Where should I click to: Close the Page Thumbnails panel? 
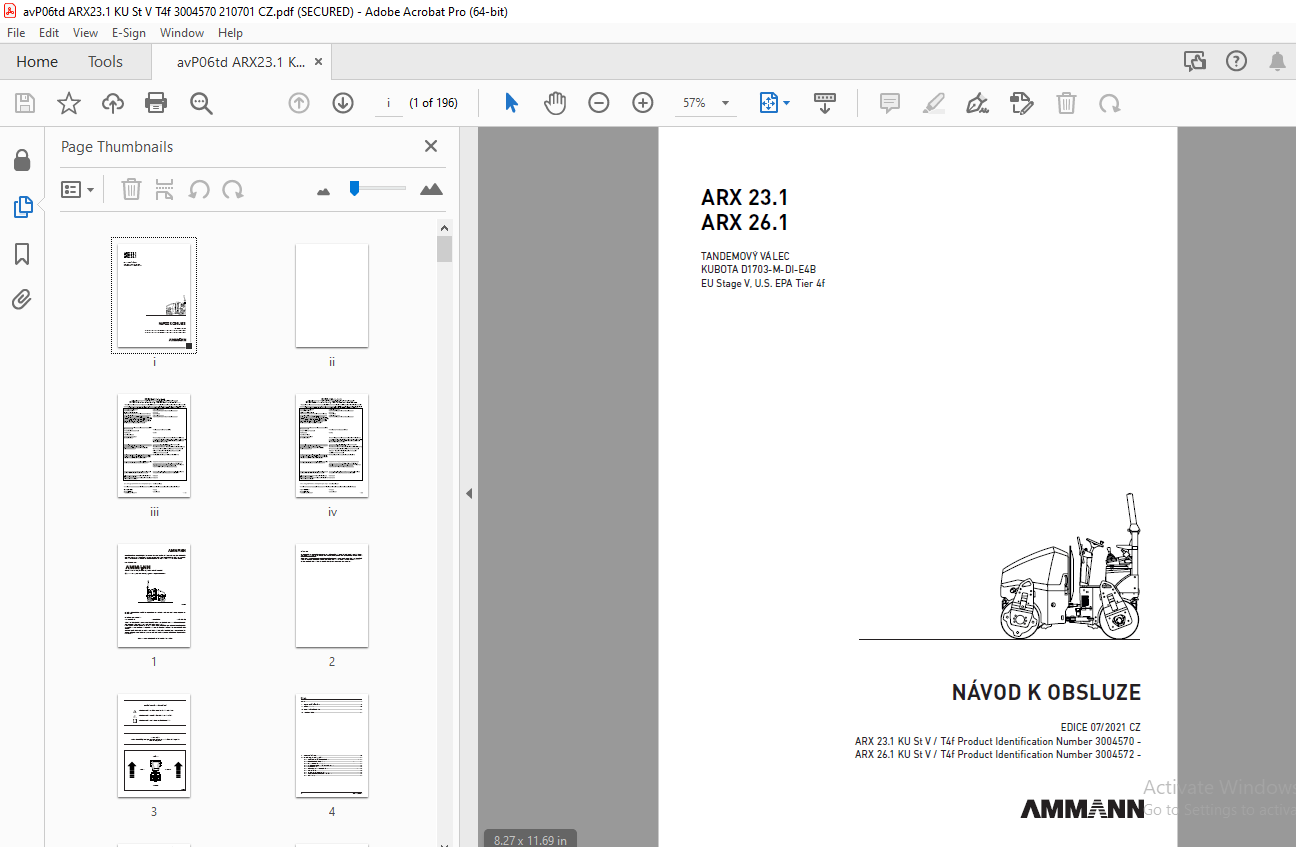pyautogui.click(x=431, y=146)
